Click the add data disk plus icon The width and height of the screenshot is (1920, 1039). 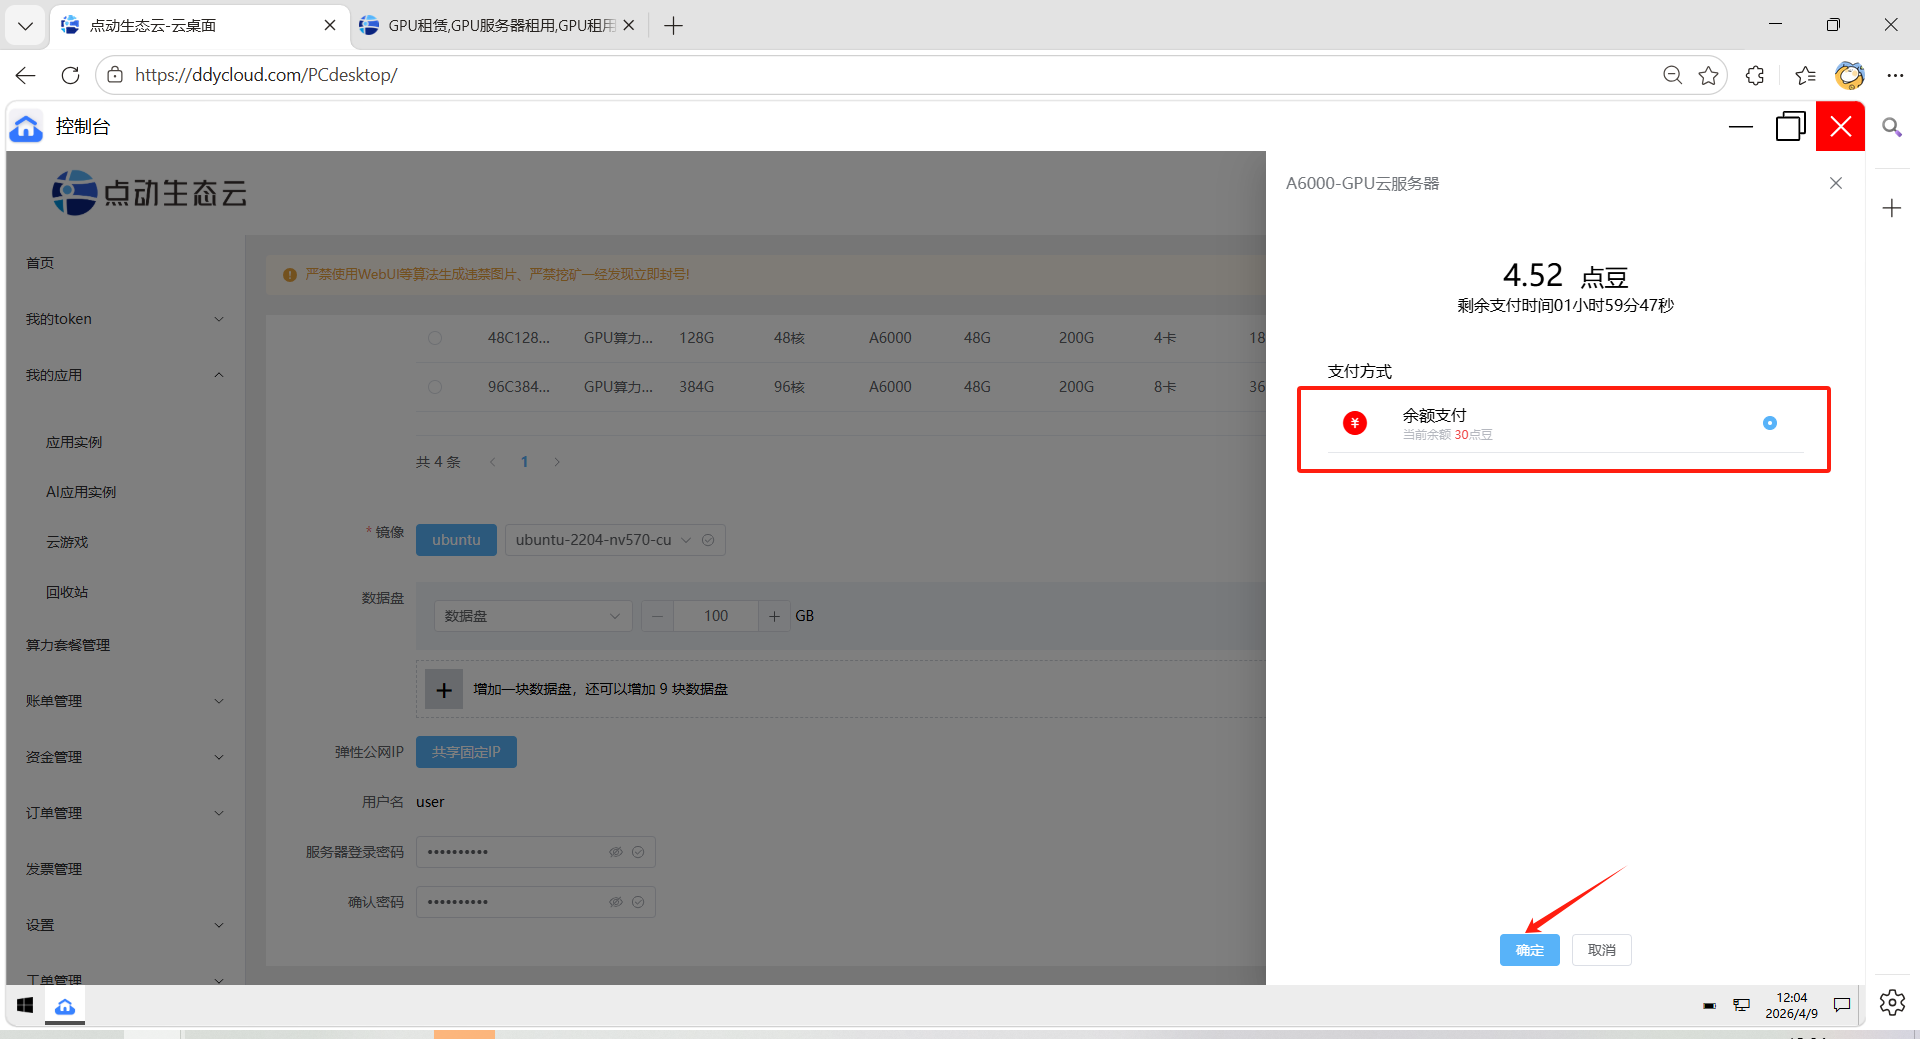coord(444,690)
